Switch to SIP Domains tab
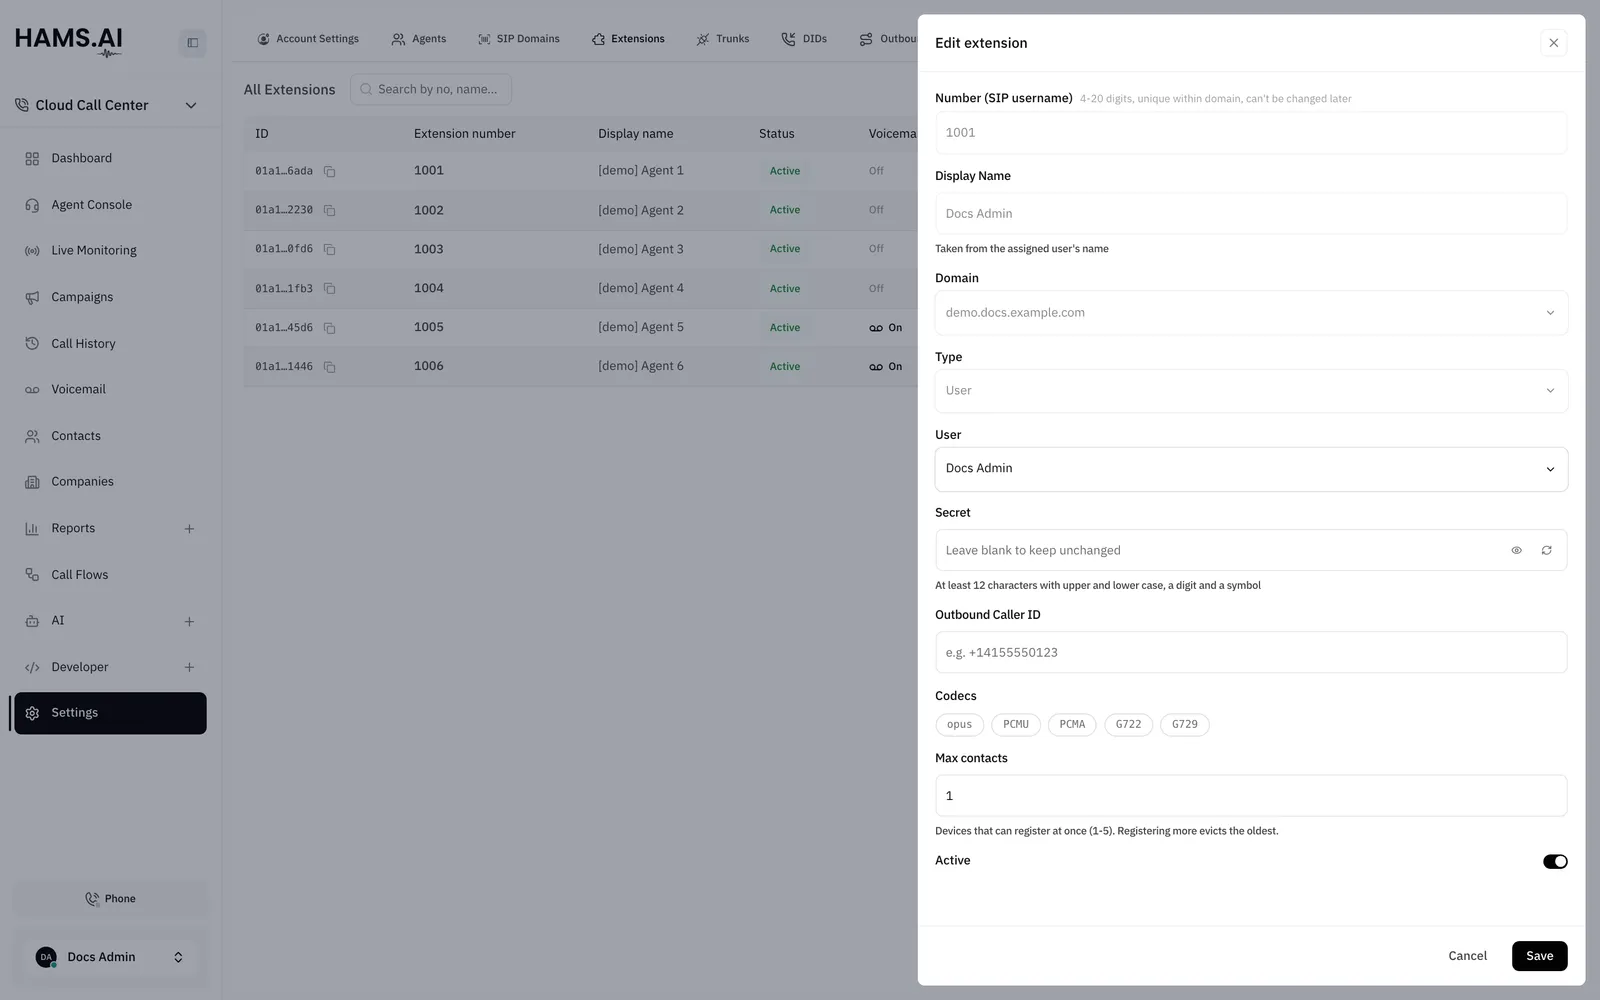1600x1000 pixels. tap(519, 39)
